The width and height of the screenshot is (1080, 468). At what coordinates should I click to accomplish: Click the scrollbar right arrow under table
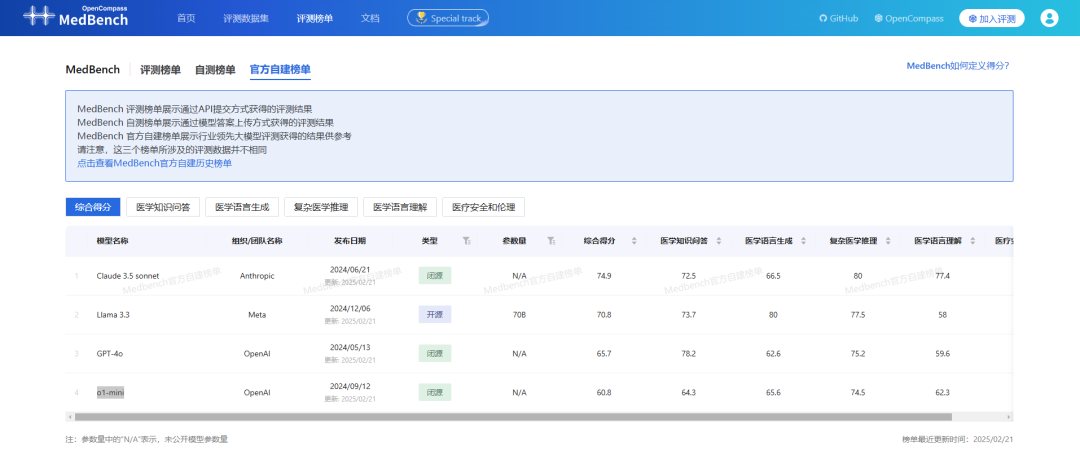click(x=1009, y=417)
